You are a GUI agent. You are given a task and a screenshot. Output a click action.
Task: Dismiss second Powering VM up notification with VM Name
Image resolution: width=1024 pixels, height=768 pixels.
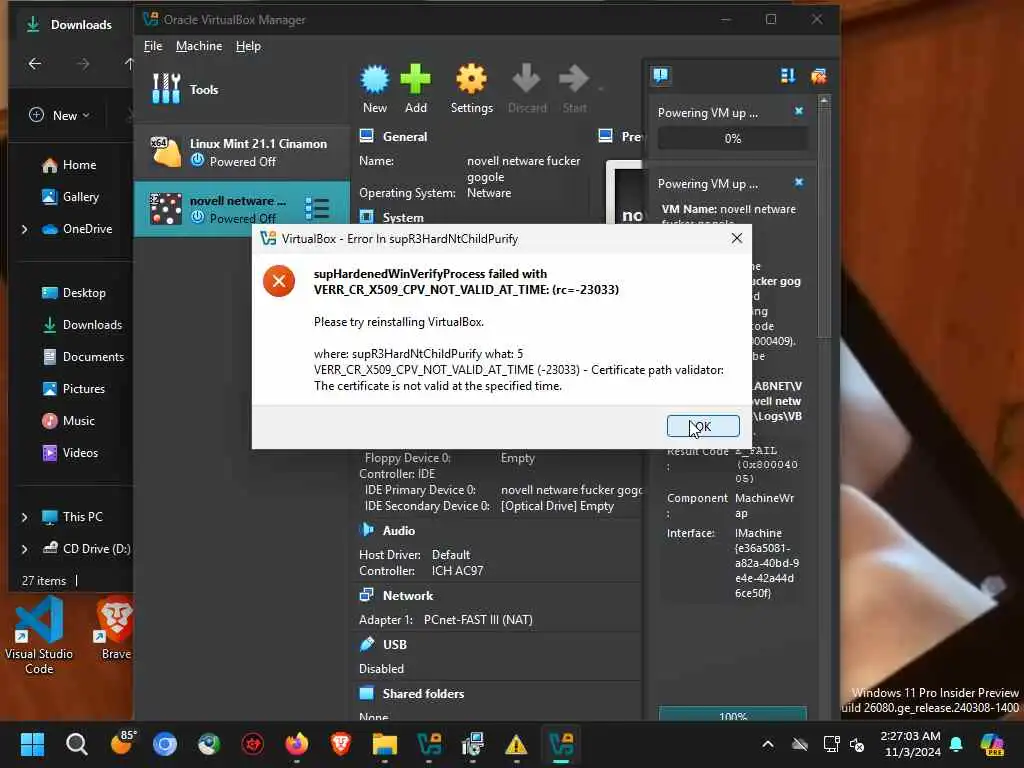point(799,182)
